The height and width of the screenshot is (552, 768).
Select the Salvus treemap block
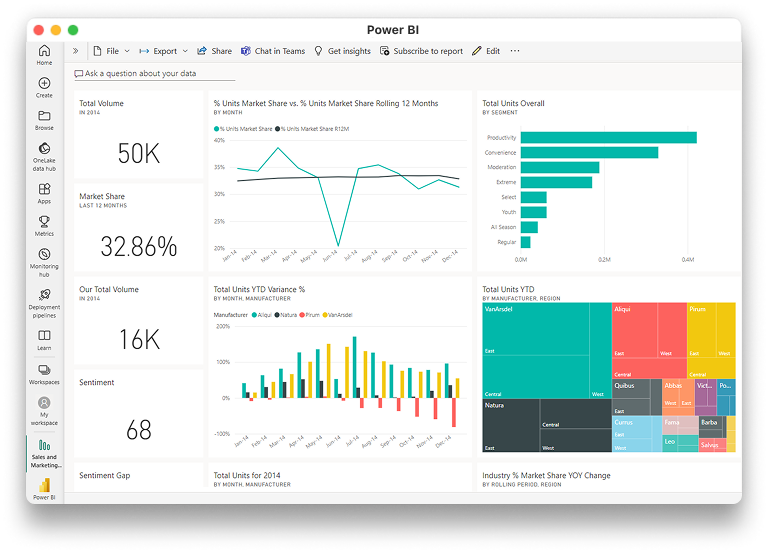pyautogui.click(x=712, y=445)
